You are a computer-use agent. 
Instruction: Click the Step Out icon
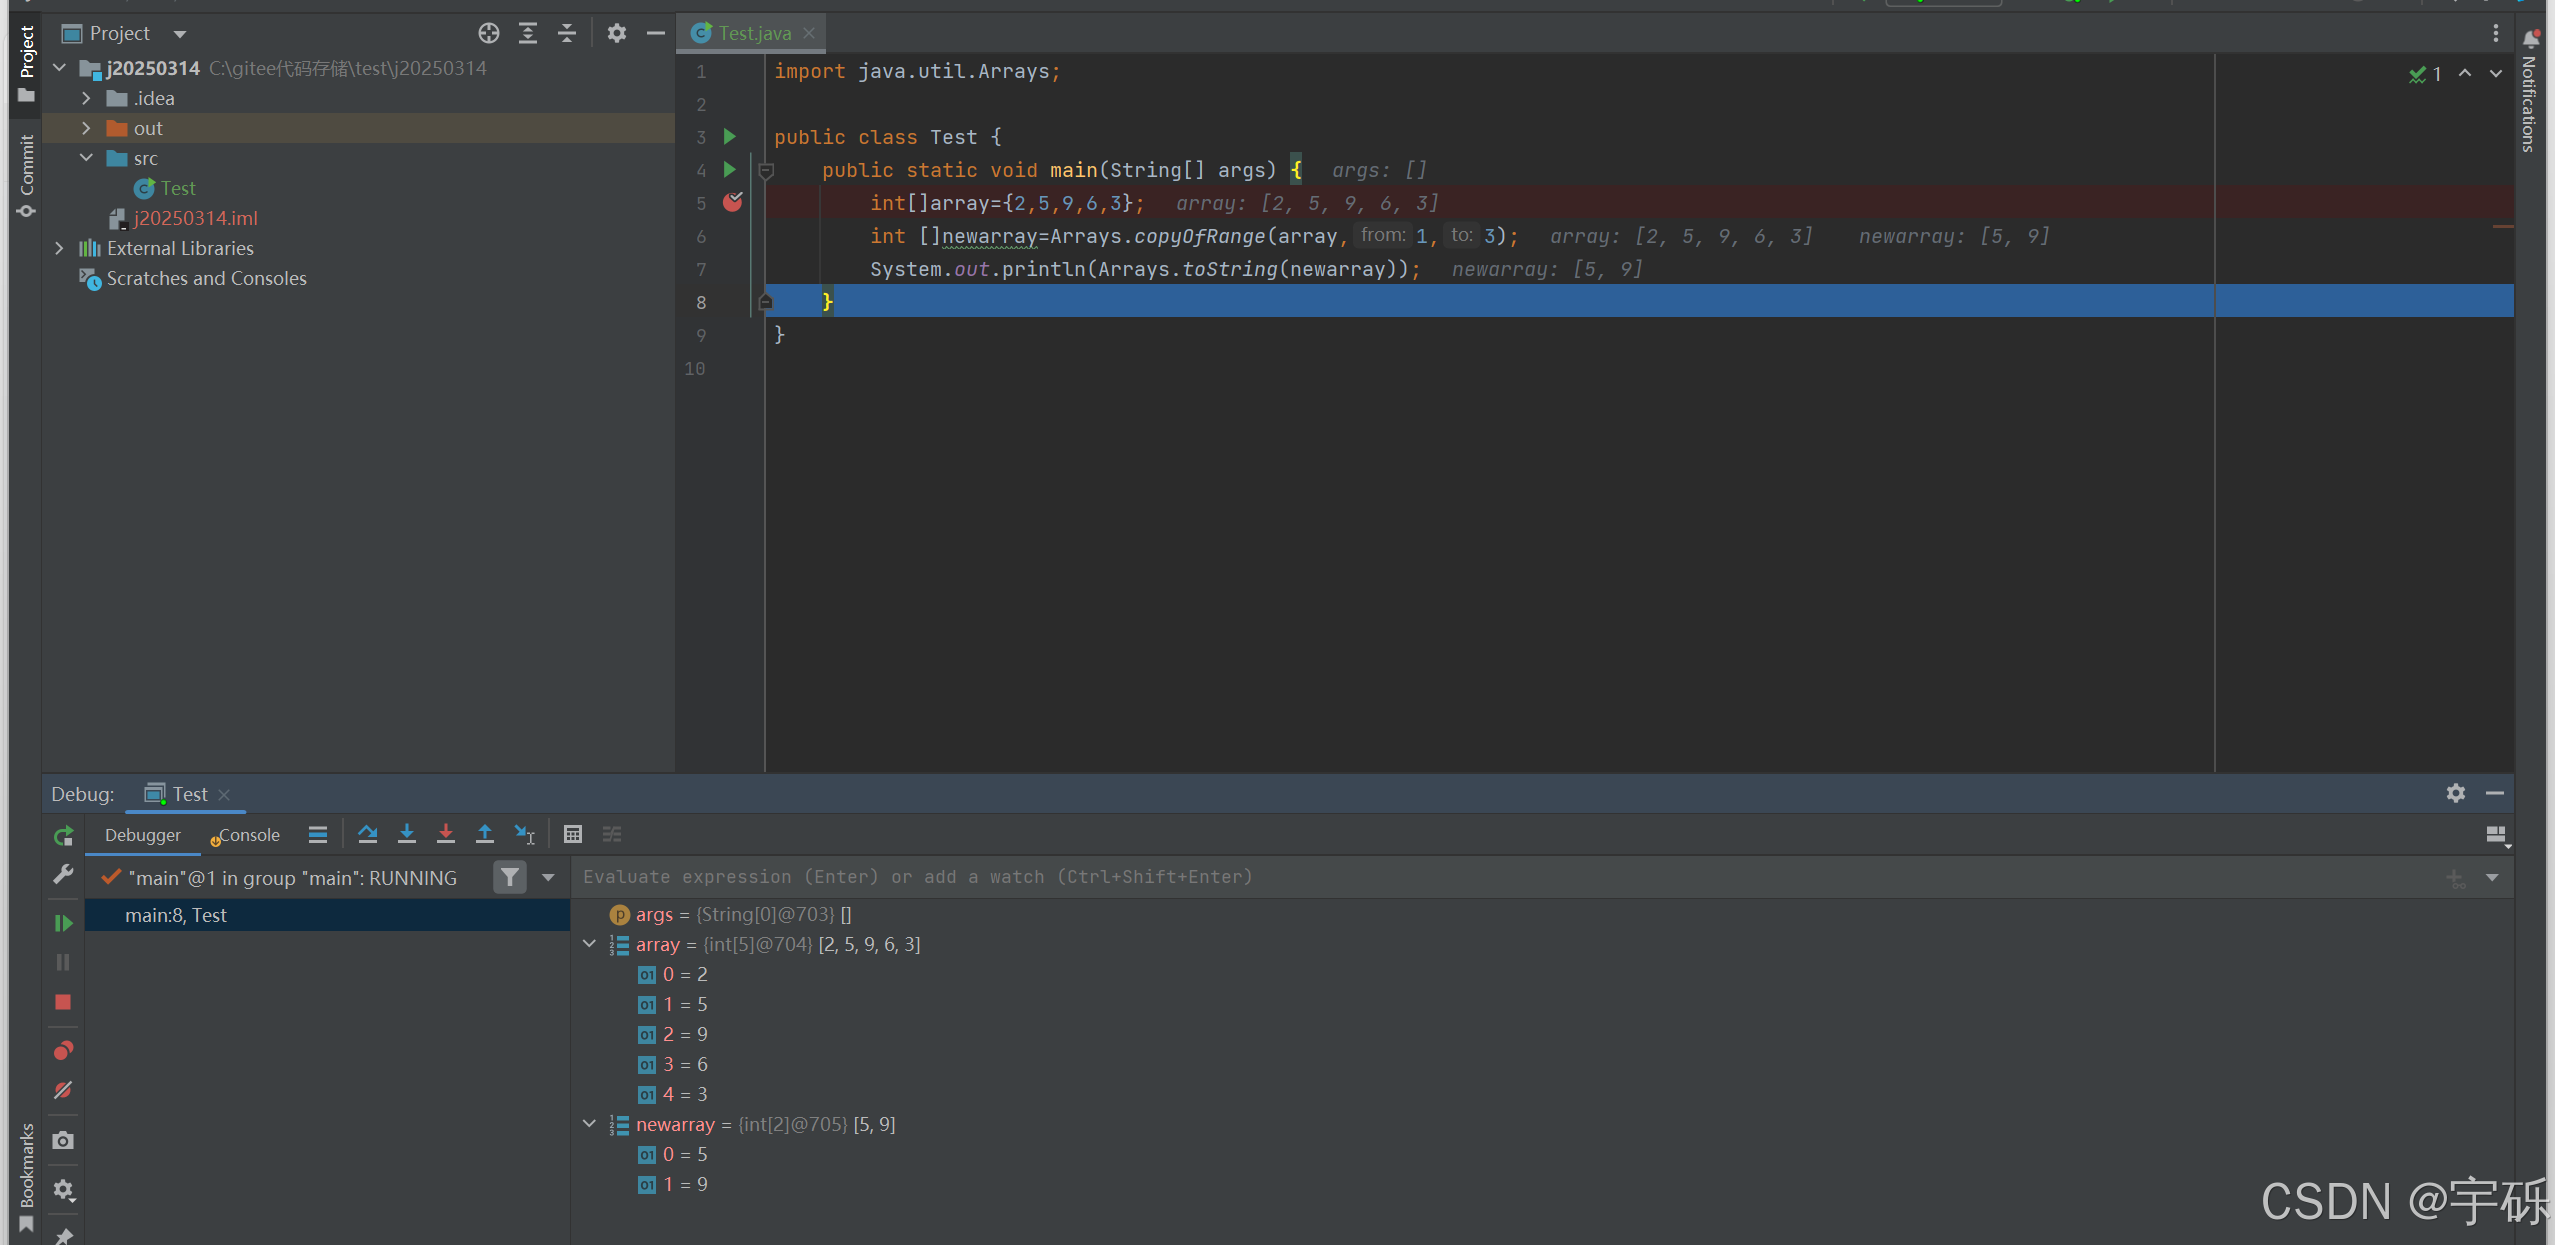click(484, 834)
